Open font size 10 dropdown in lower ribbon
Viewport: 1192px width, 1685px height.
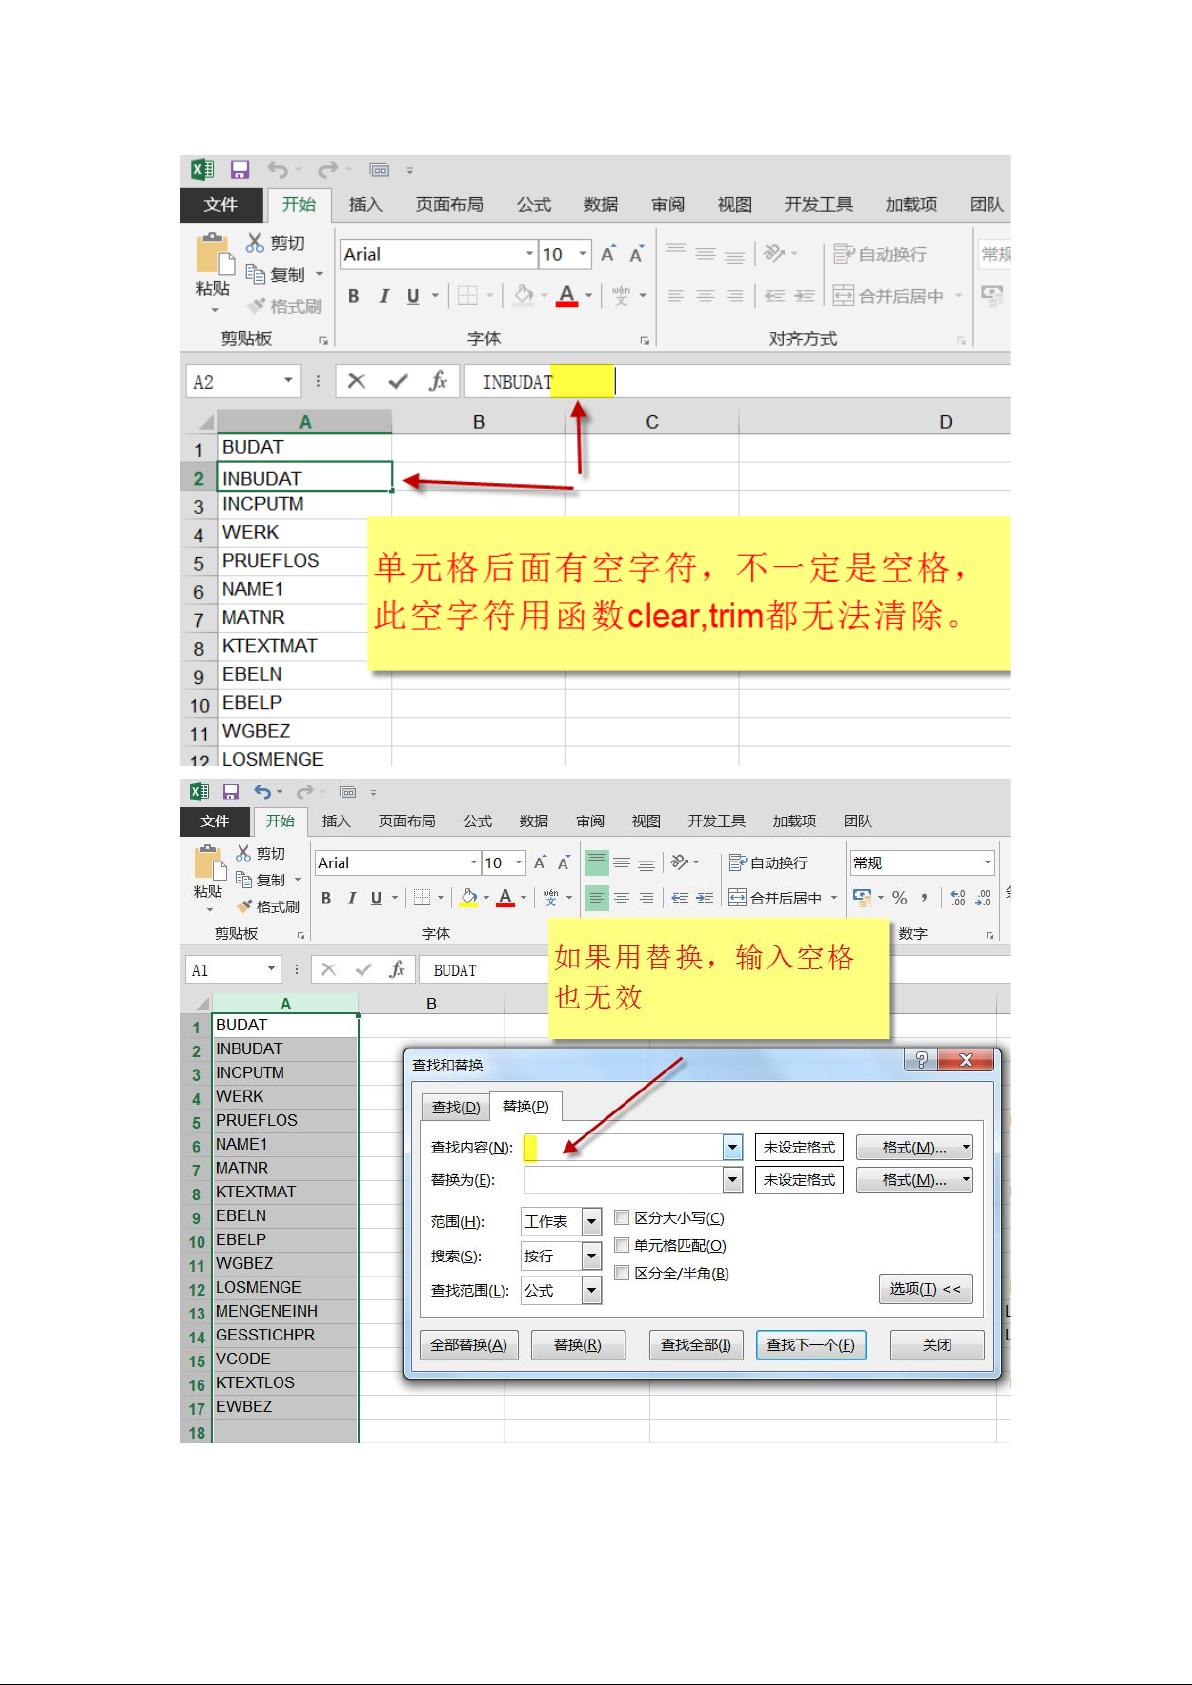(518, 862)
